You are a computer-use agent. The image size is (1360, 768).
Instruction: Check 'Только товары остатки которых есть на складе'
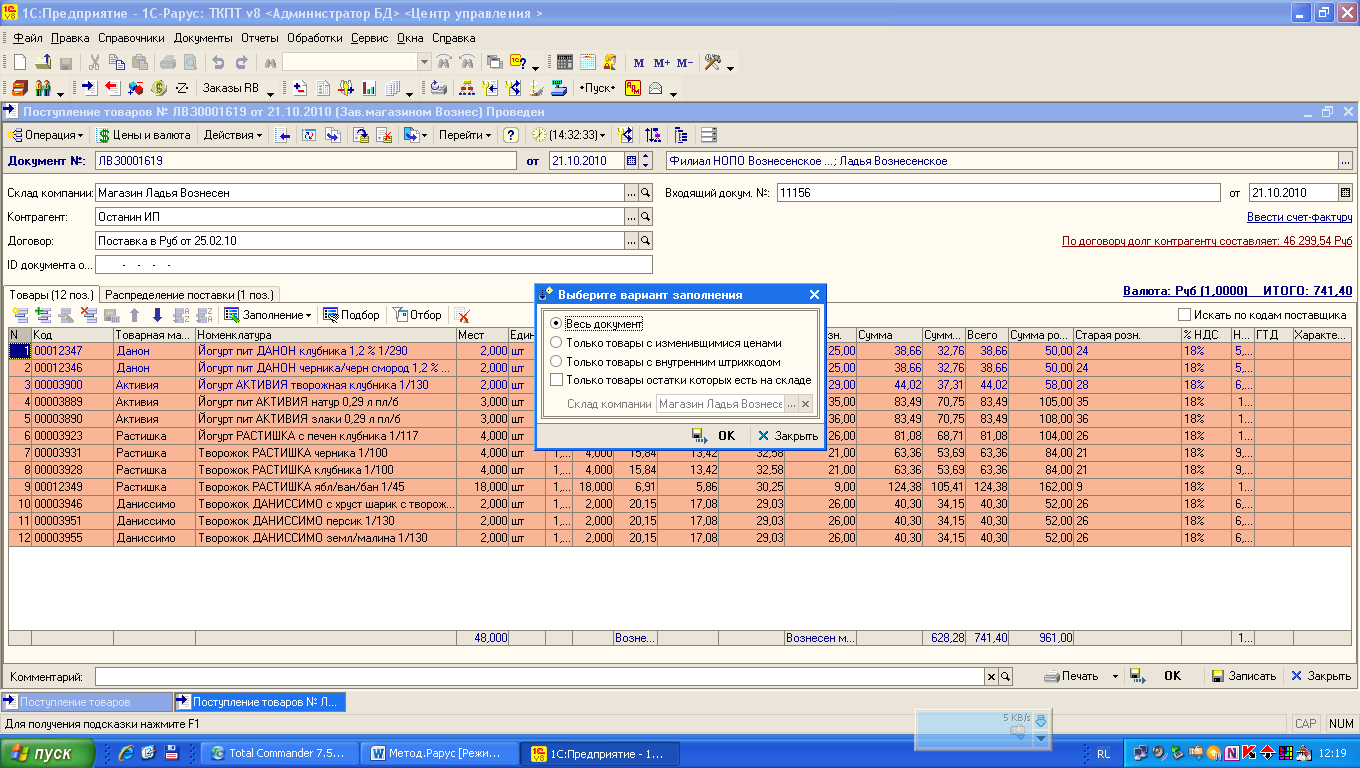[x=556, y=380]
